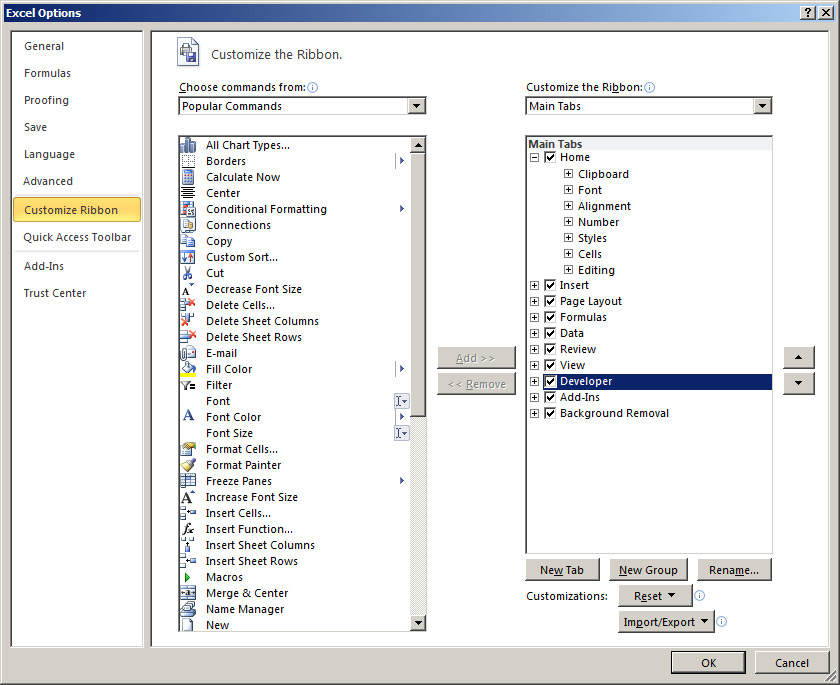Click the Insert Sheet Rows icon

pyautogui.click(x=188, y=561)
